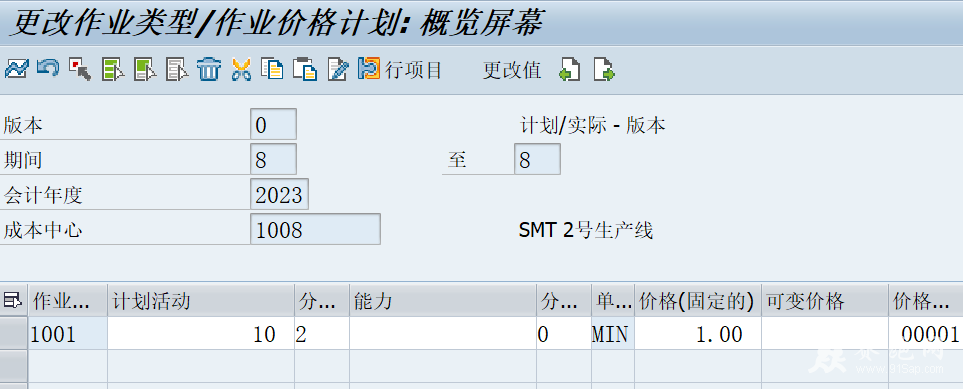Click the empty capacity cell in row 1001

tap(443, 334)
